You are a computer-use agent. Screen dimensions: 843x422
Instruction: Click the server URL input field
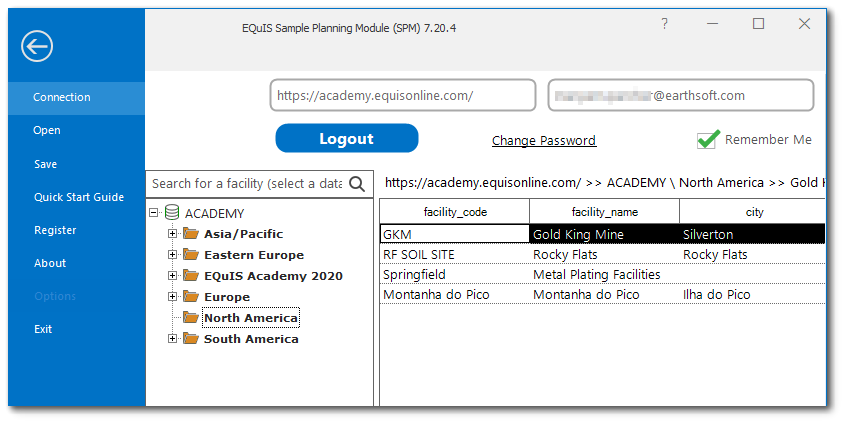[x=403, y=96]
